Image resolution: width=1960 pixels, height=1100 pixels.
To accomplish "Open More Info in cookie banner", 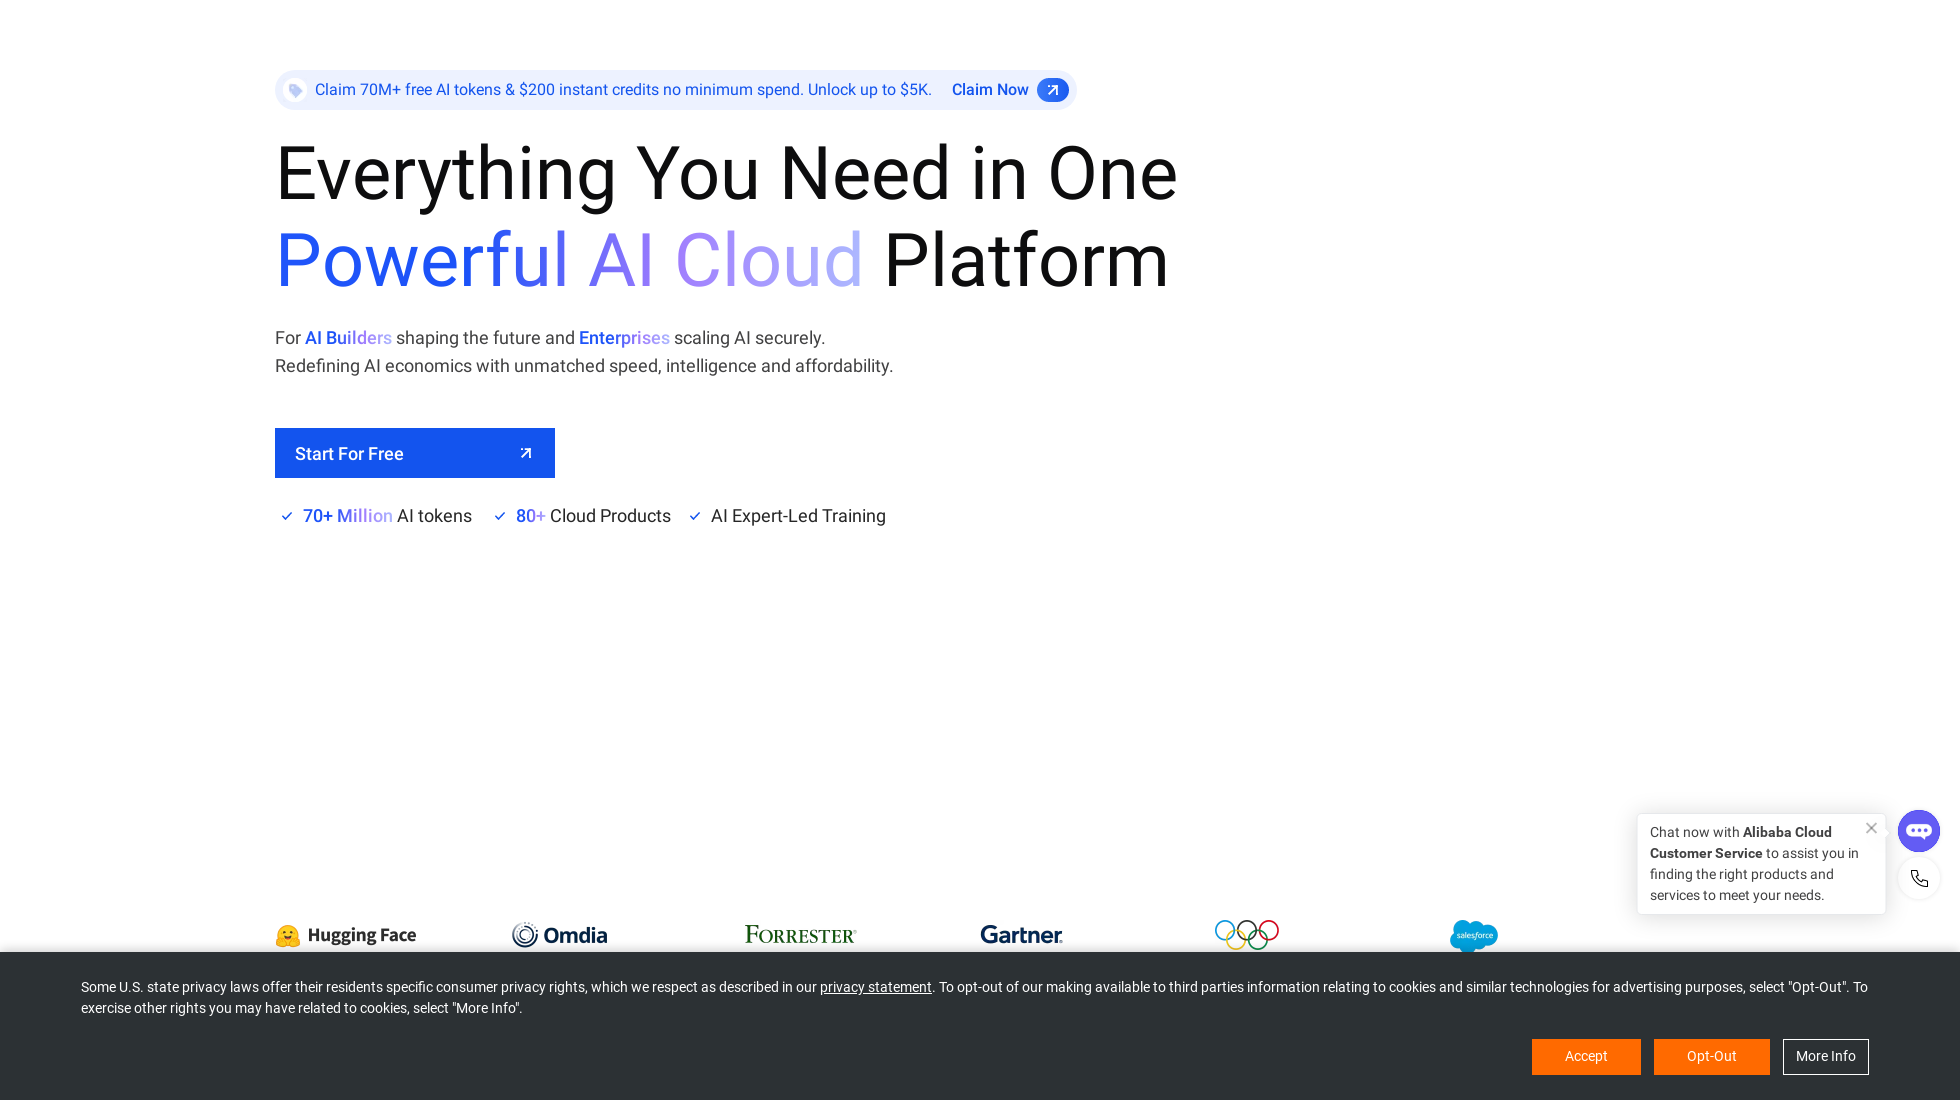I will 1825,1056.
